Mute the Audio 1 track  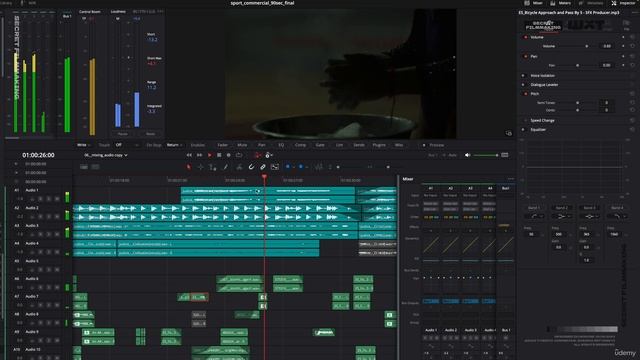point(57,199)
